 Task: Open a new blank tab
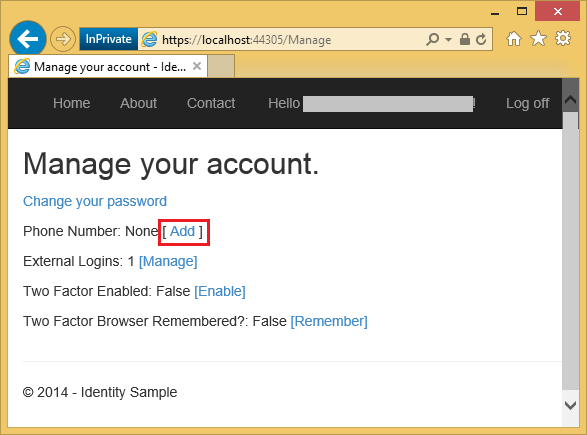[221, 66]
